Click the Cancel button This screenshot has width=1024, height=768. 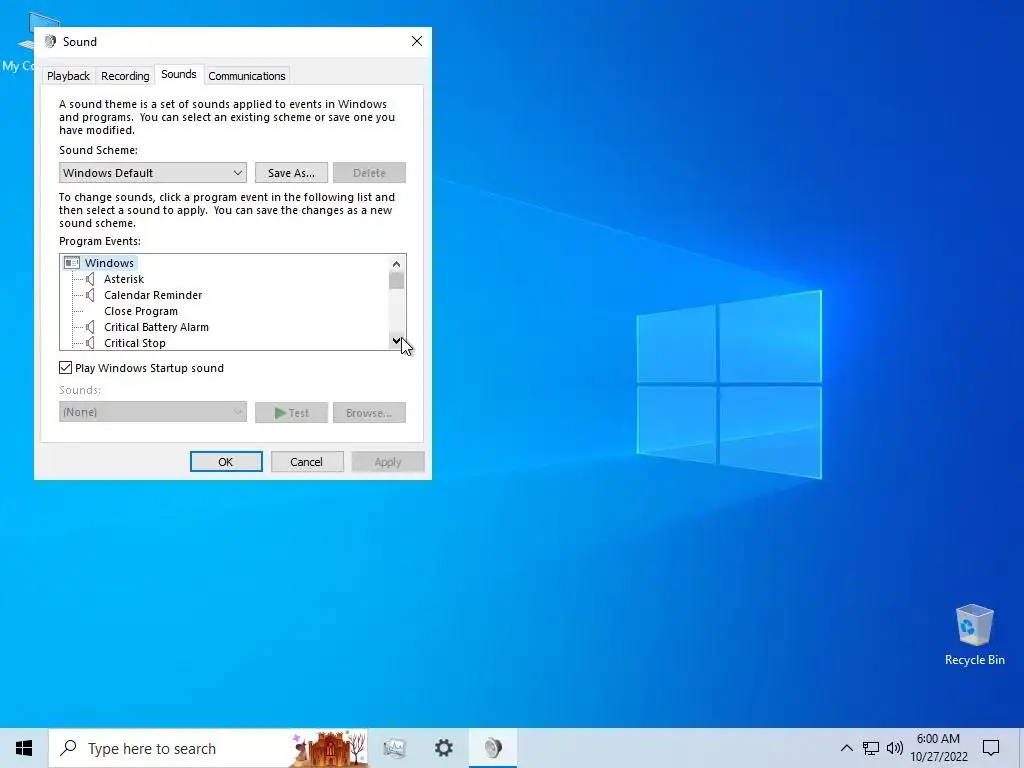307,462
